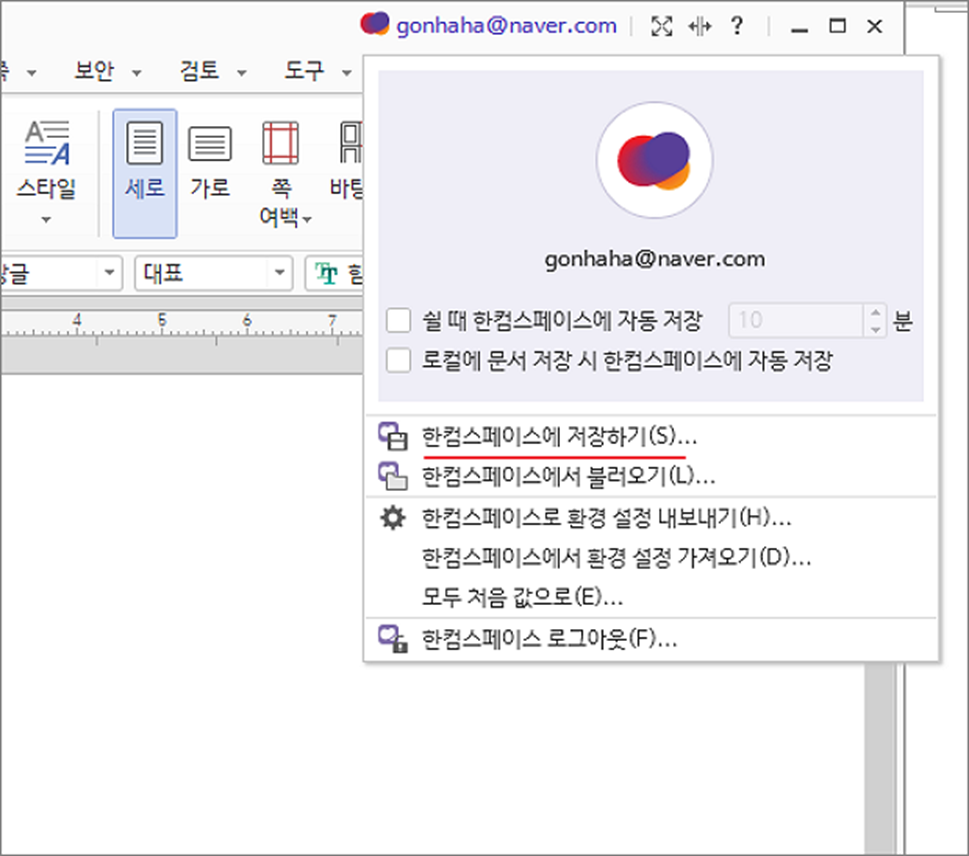Click the Hancom Space logout lock icon

(x=393, y=639)
